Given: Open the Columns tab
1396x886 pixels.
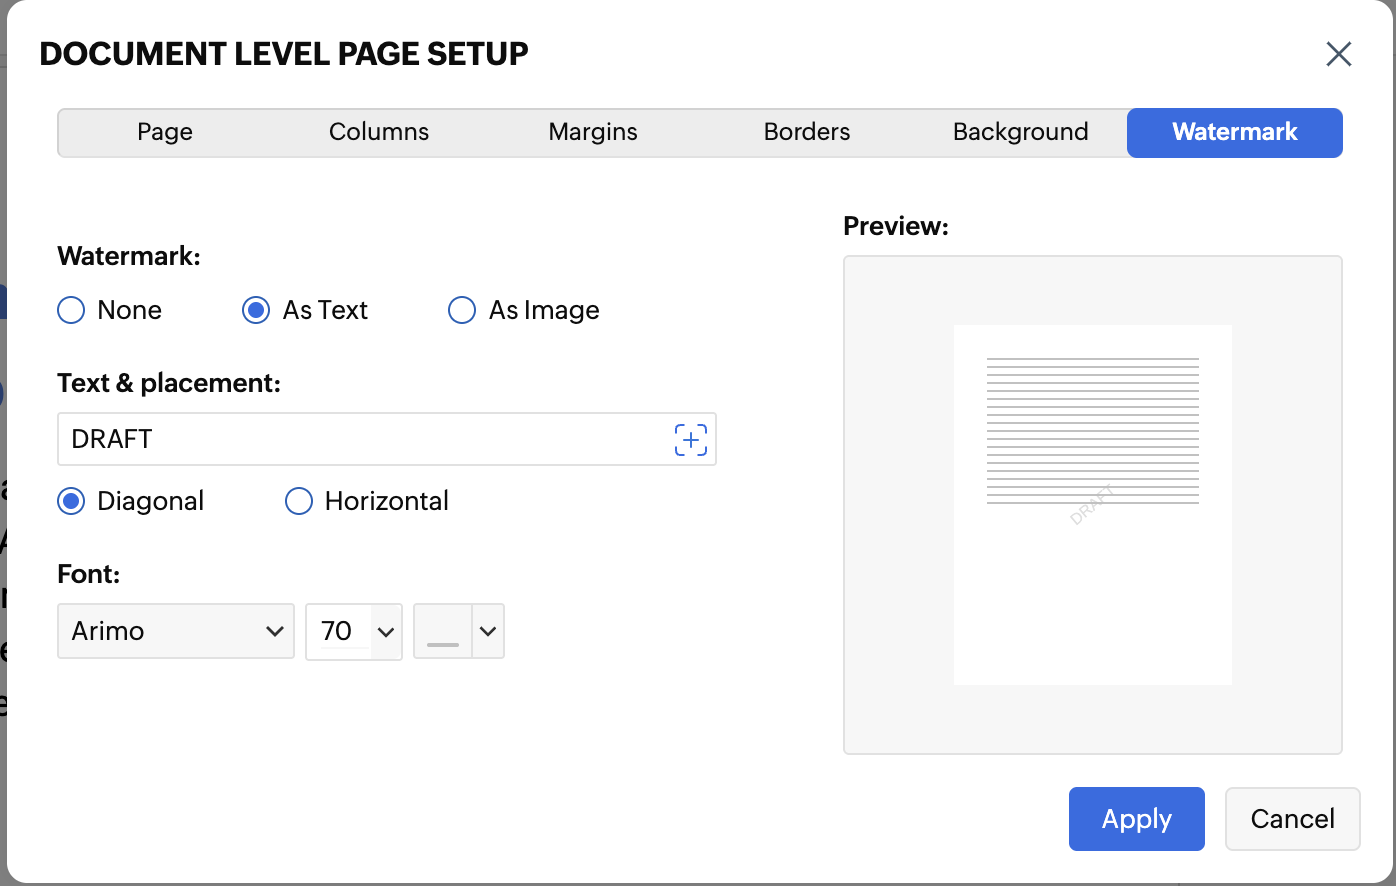Looking at the screenshot, I should (x=379, y=132).
